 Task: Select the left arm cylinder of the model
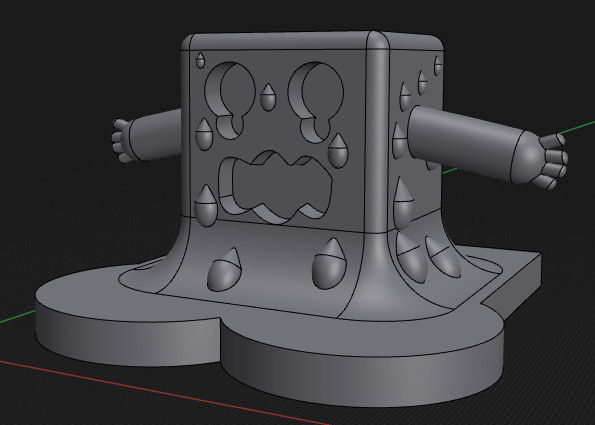[155, 135]
